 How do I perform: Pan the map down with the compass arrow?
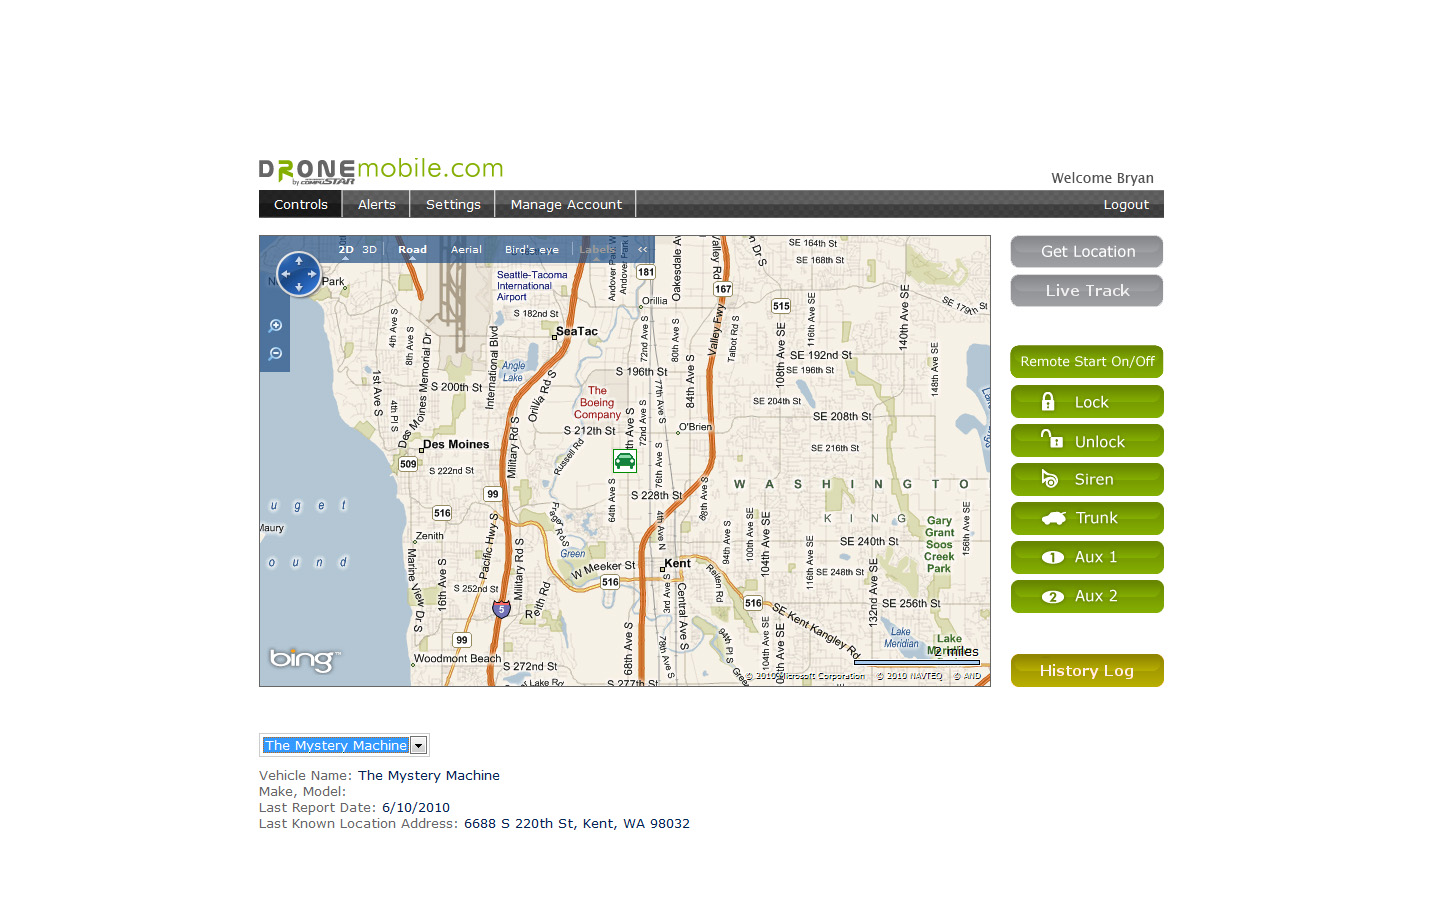tap(298, 287)
